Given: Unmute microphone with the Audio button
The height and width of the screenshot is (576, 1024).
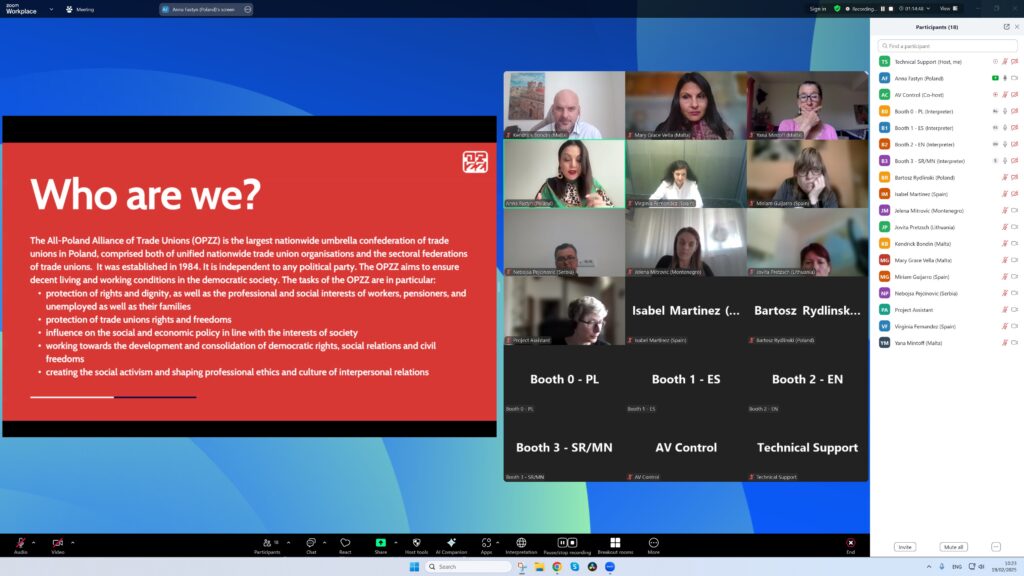Looking at the screenshot, I should (20, 543).
